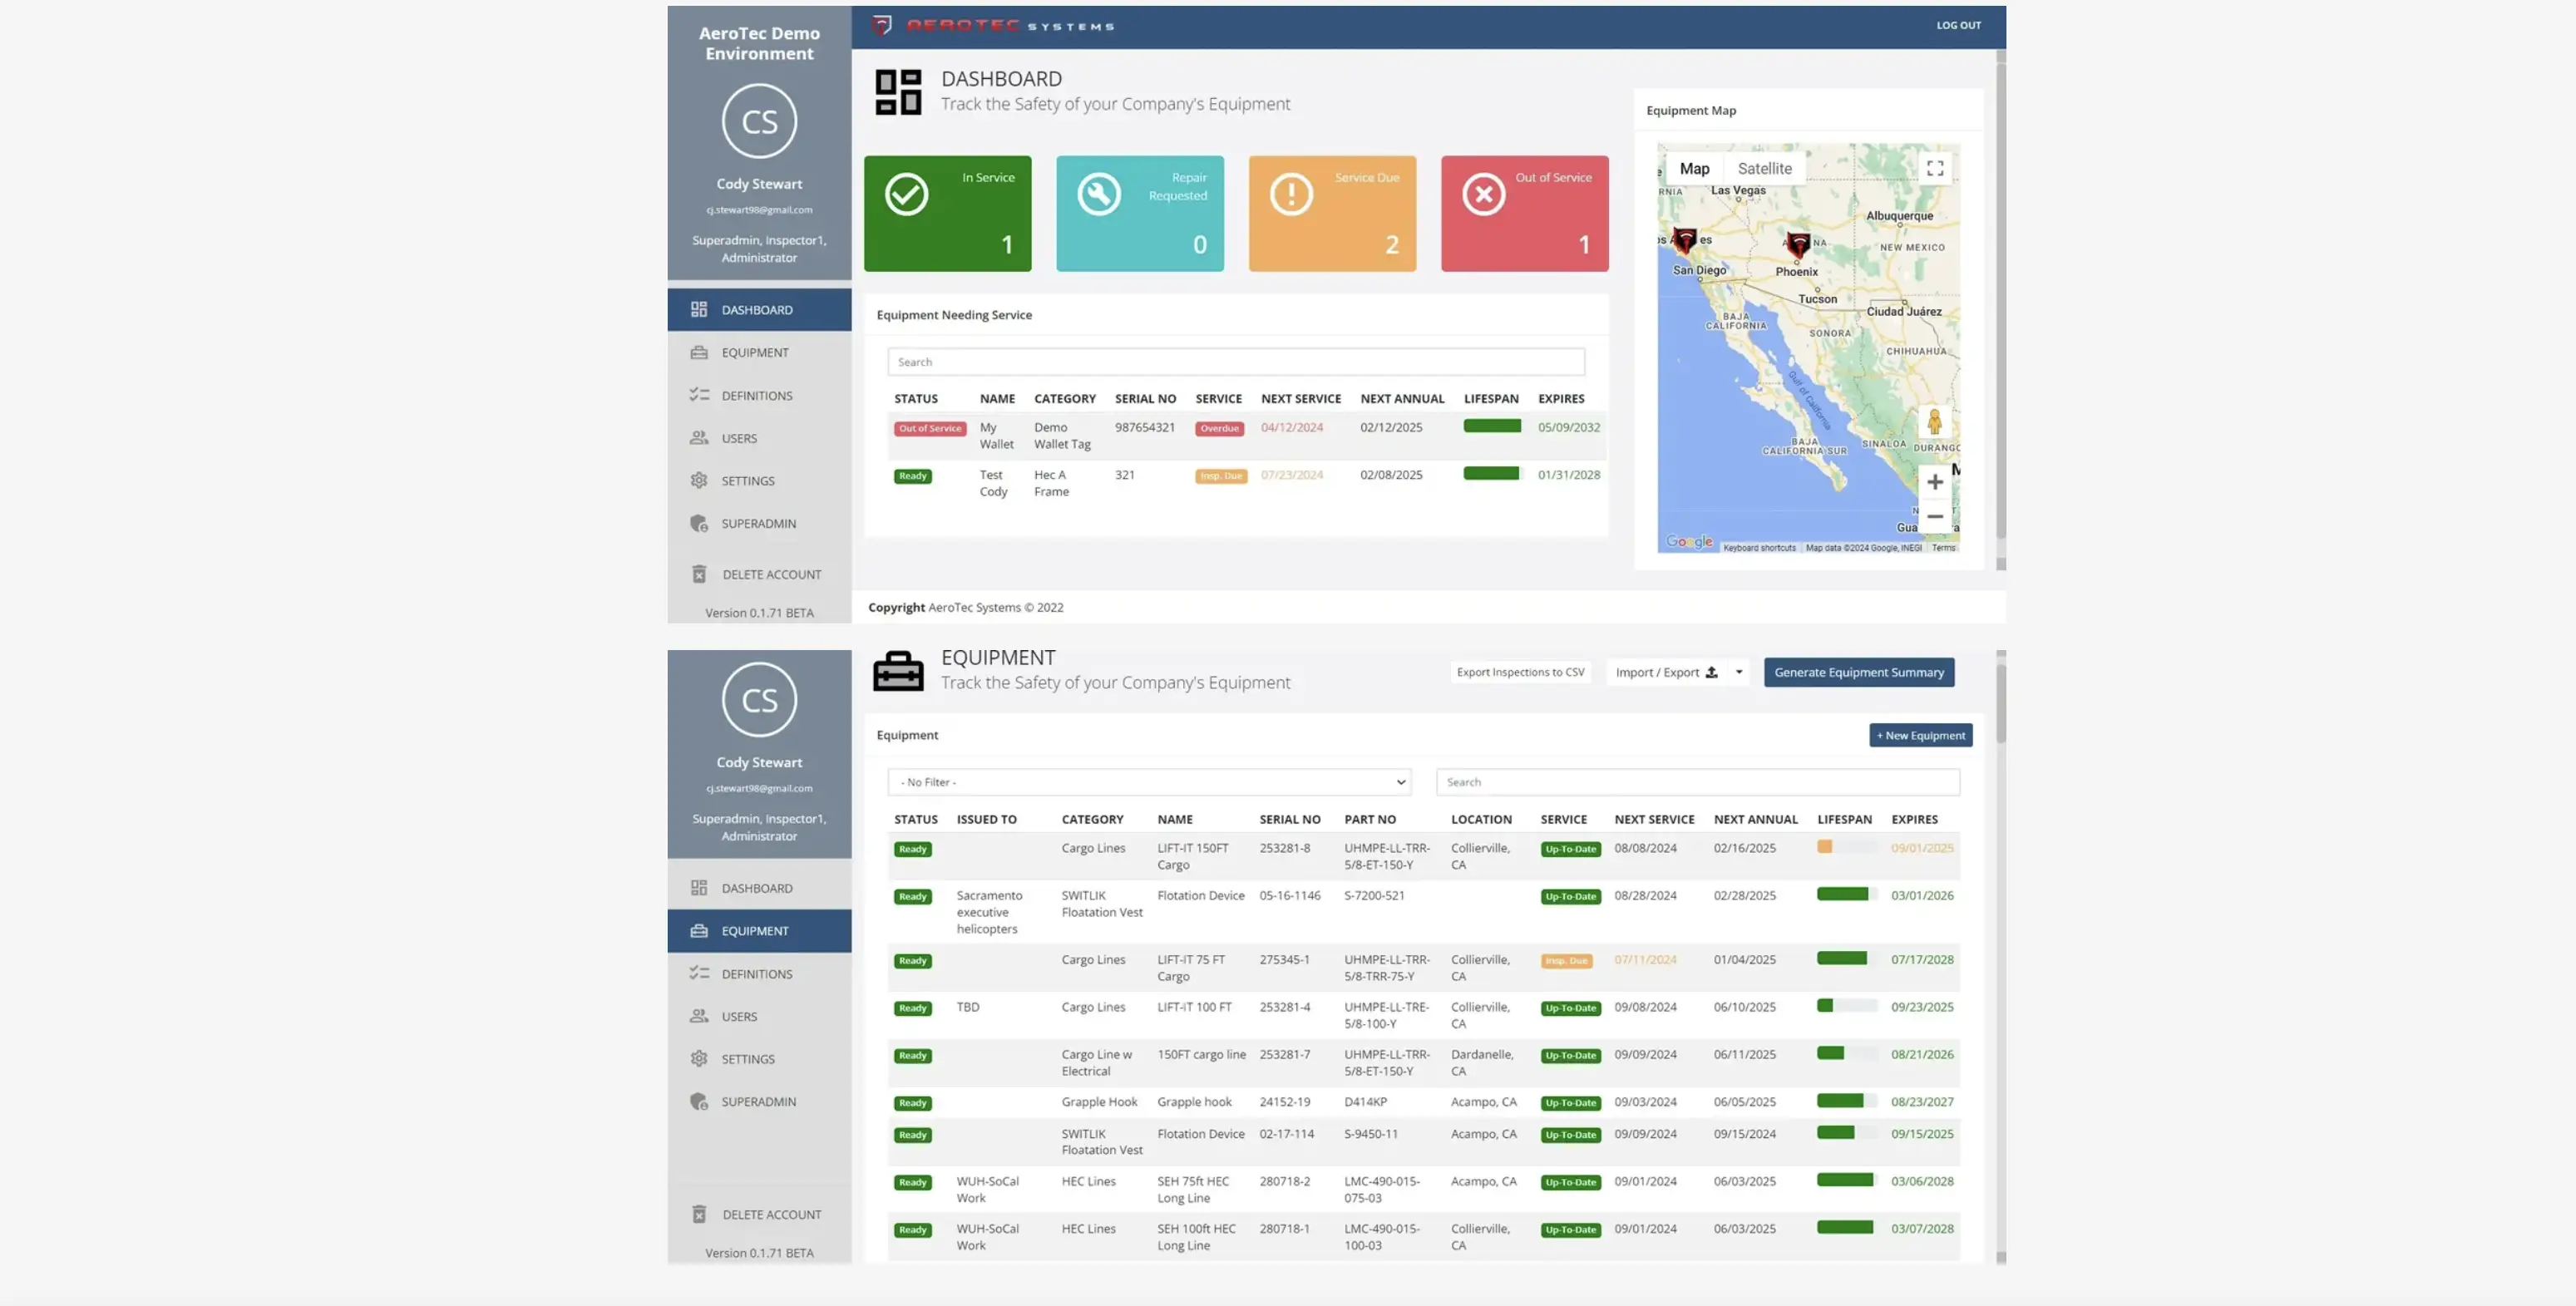Open Dashboard in the top sidebar
Viewport: 2576px width, 1306px height.
click(759, 310)
